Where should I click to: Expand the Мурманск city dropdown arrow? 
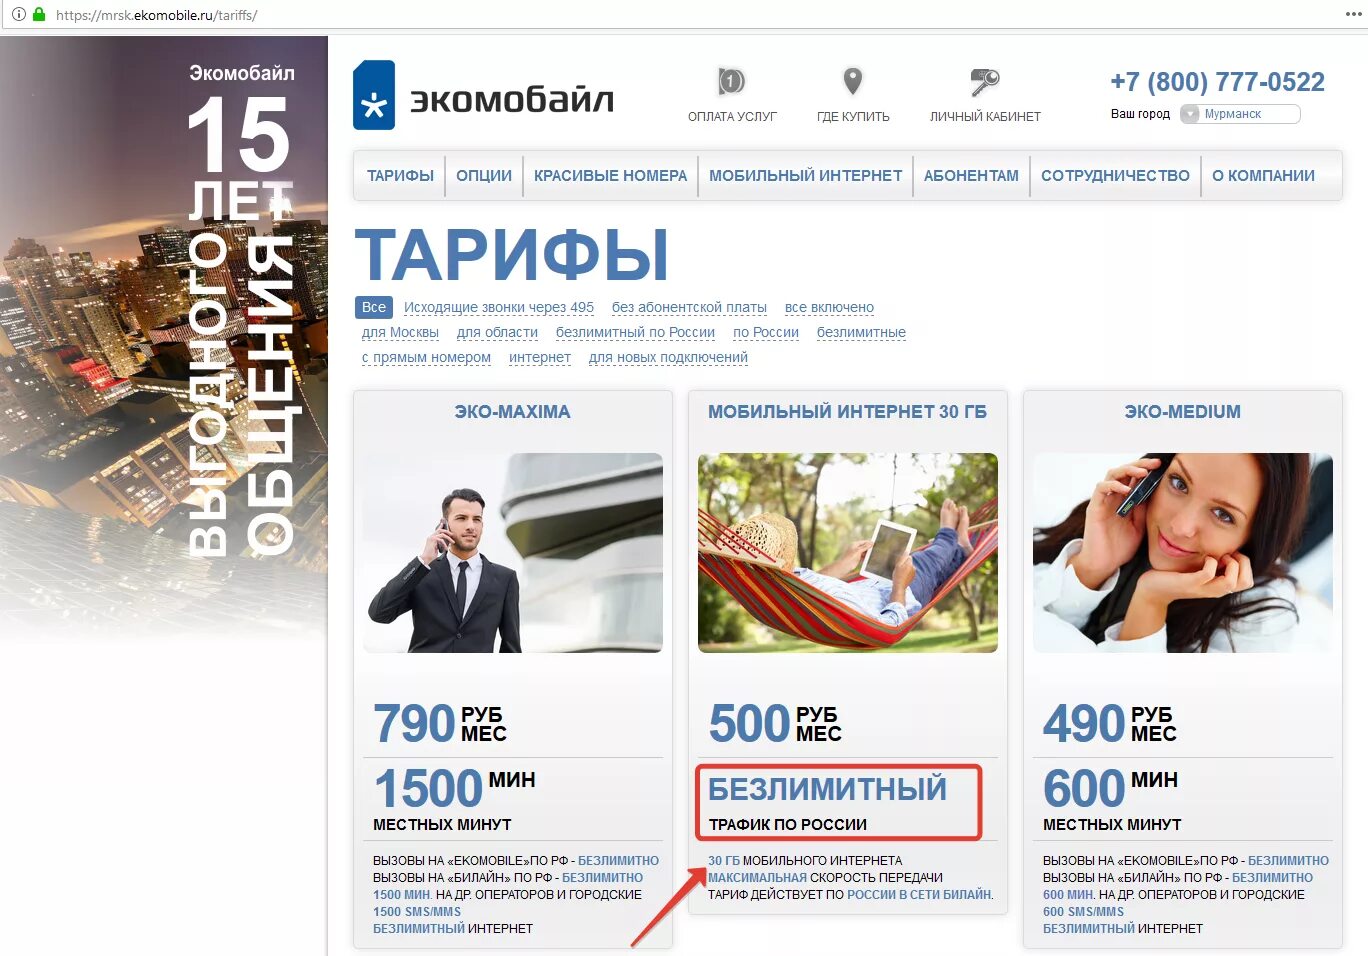[1190, 114]
